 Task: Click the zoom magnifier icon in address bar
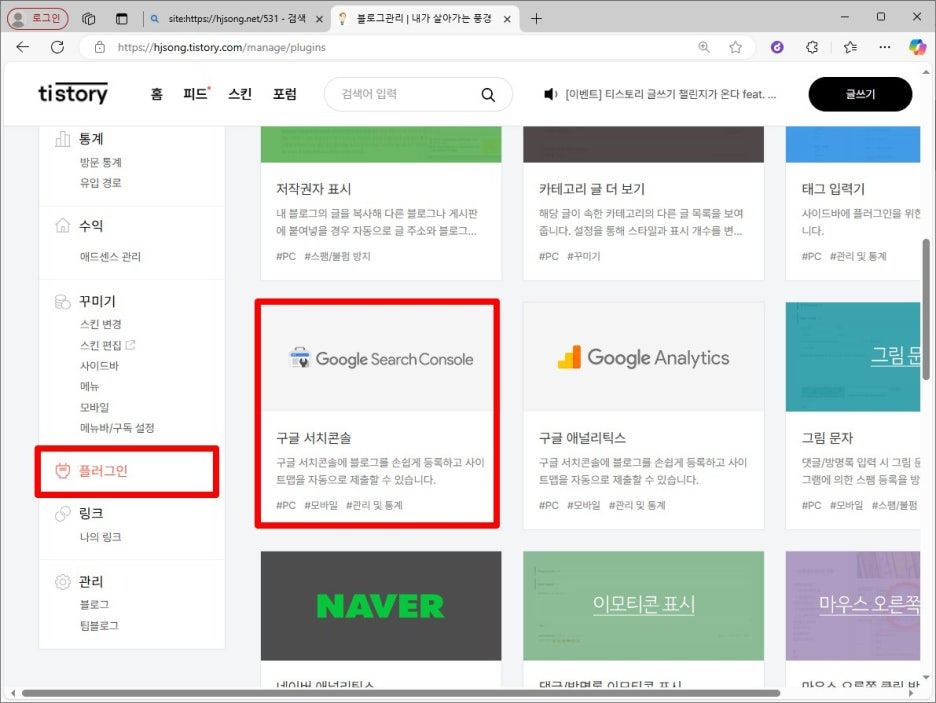(704, 47)
